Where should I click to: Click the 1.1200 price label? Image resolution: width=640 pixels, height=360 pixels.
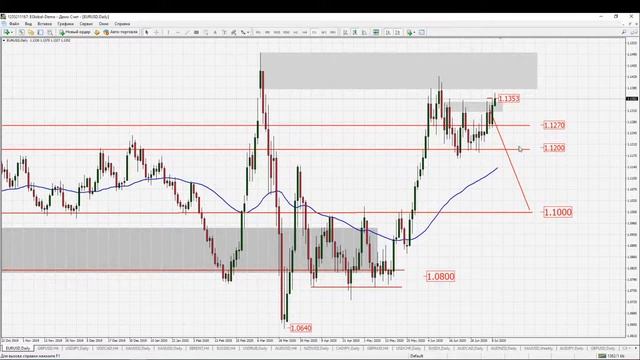(x=554, y=148)
